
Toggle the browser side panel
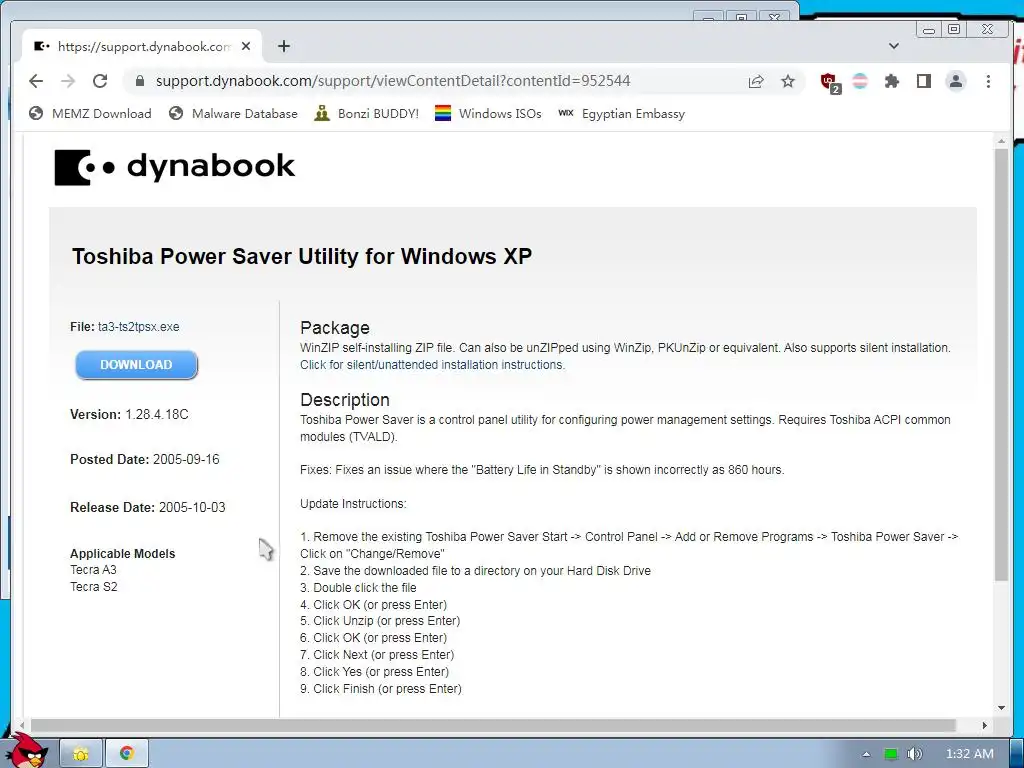923,81
